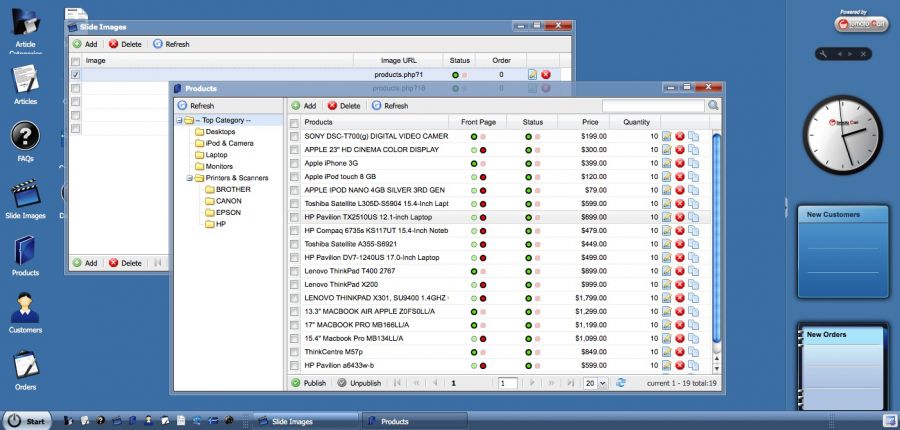Check the select-all box in the Slide Images header
Viewport: 900px width, 430px height.
(75, 61)
